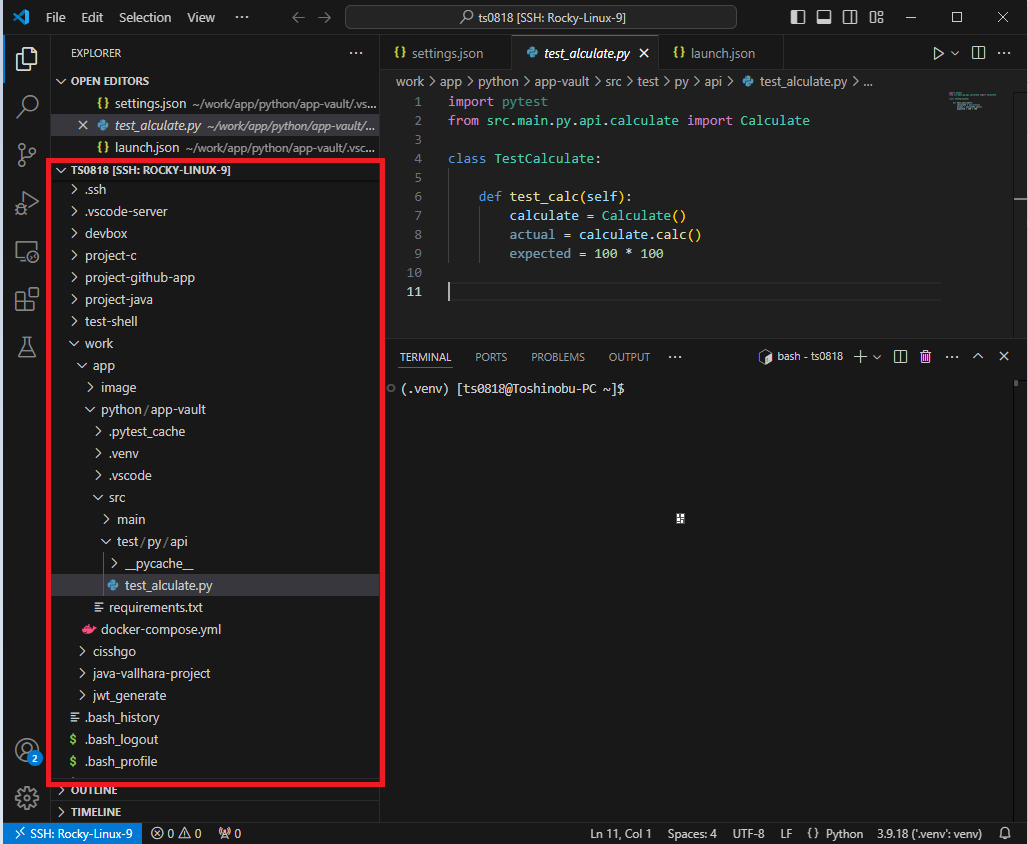This screenshot has height=844, width=1028.
Task: Switch to the PROBLEMS tab
Action: [557, 357]
